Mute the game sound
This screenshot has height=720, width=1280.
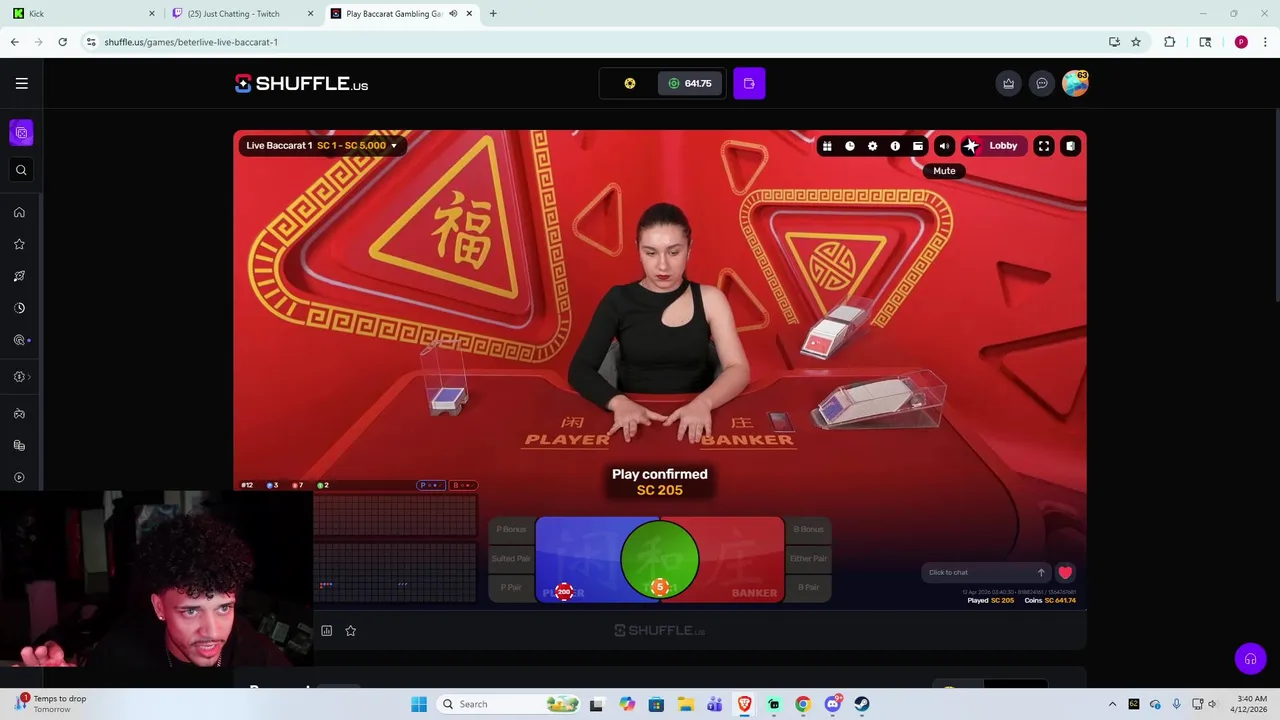point(944,146)
